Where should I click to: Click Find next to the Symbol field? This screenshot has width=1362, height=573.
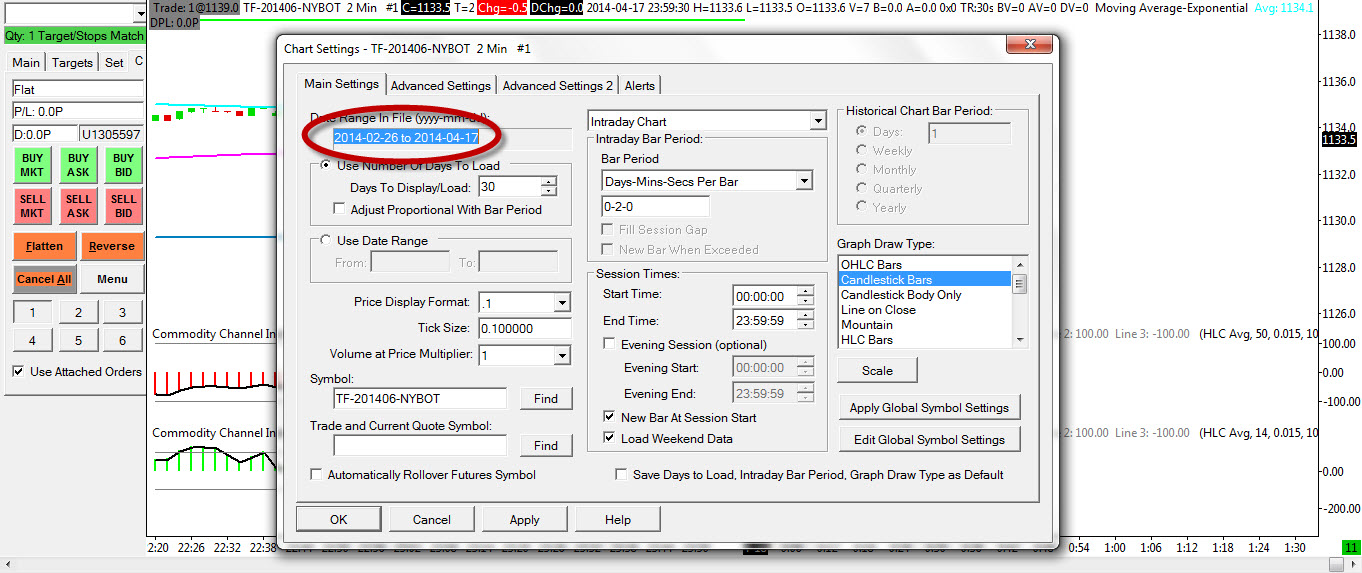[x=546, y=399]
